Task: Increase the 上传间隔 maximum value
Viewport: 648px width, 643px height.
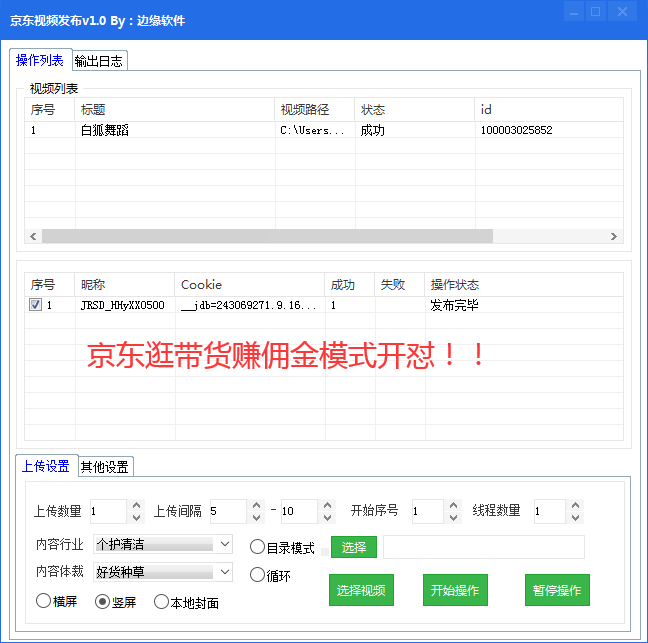Action: click(x=327, y=505)
